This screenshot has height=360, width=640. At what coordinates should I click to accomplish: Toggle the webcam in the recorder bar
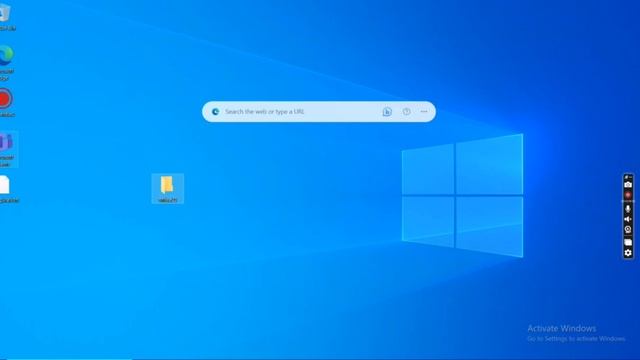click(x=628, y=229)
